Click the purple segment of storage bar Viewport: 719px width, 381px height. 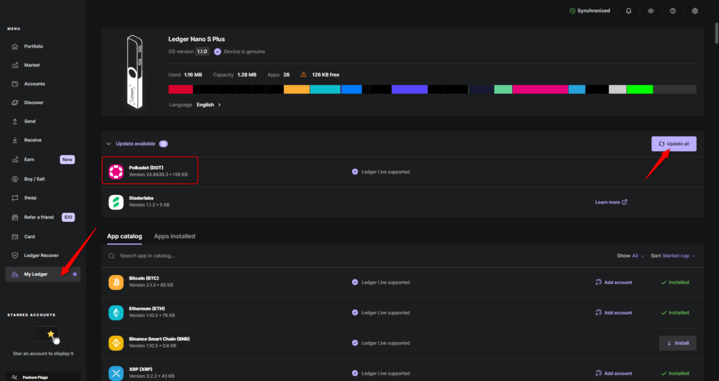coord(409,89)
